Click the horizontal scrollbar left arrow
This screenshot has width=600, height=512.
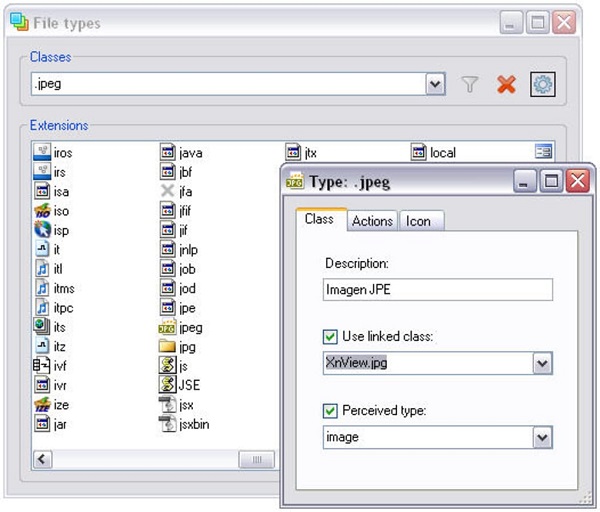[x=43, y=459]
